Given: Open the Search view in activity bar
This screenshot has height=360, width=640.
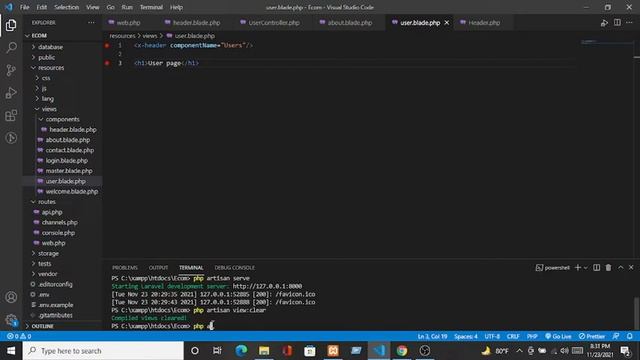Looking at the screenshot, I should (11, 48).
